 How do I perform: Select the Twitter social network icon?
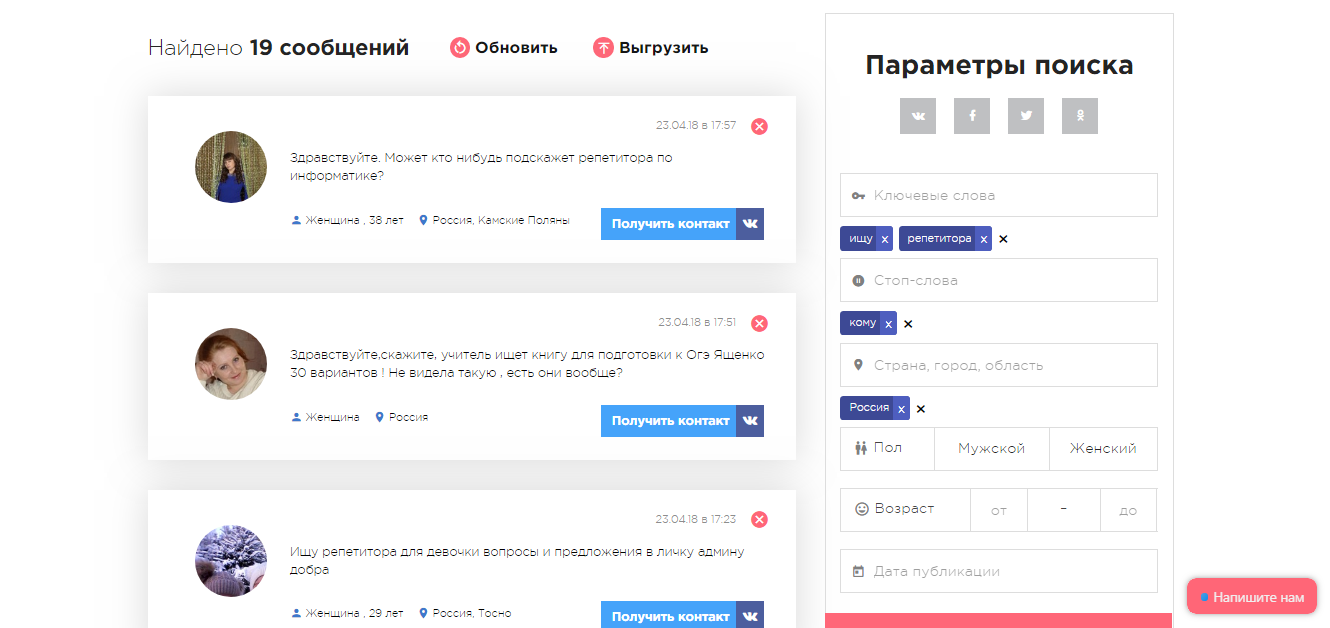tap(1025, 115)
